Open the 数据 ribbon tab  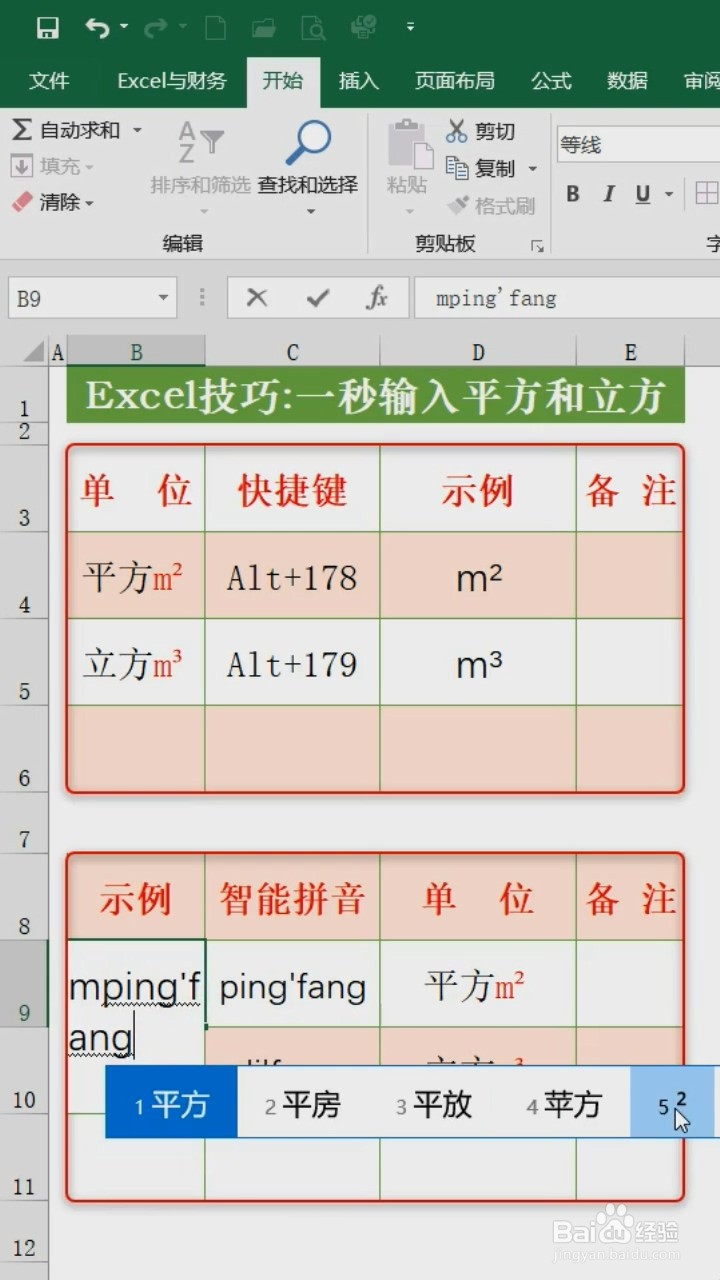pos(627,81)
